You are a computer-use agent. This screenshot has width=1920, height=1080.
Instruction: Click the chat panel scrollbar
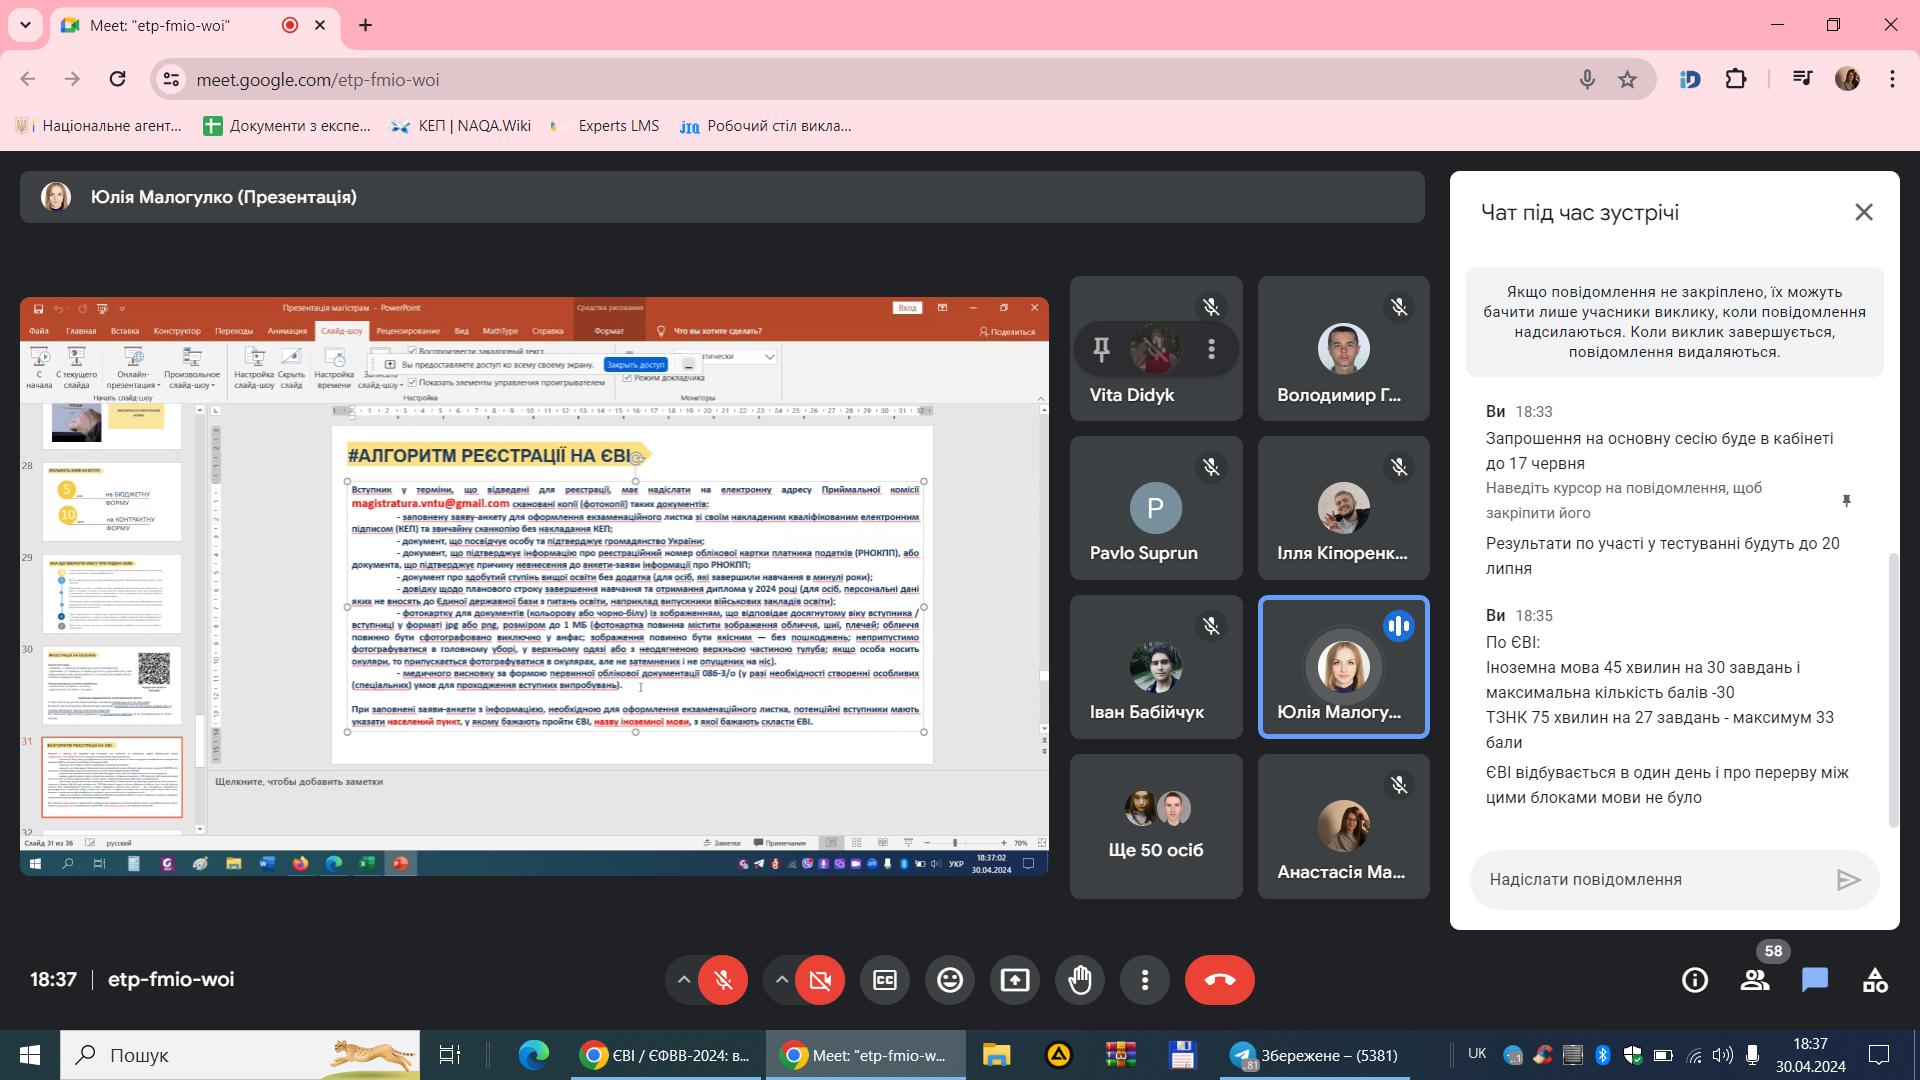tap(1892, 690)
